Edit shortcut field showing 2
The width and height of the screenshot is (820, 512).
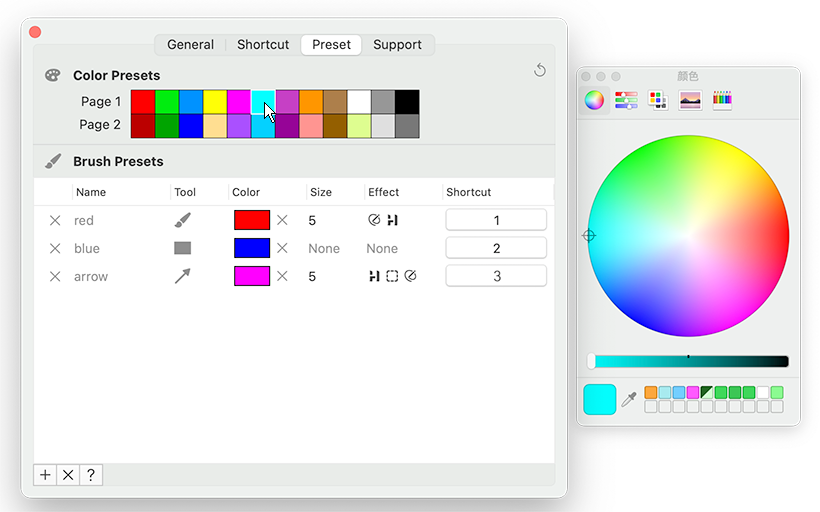coord(496,247)
